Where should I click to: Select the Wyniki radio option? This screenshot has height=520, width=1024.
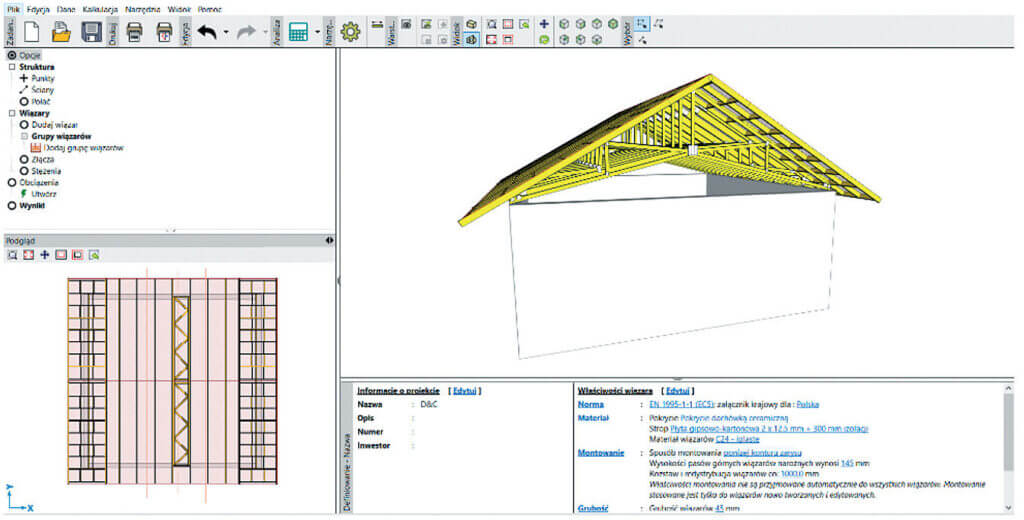[x=12, y=205]
